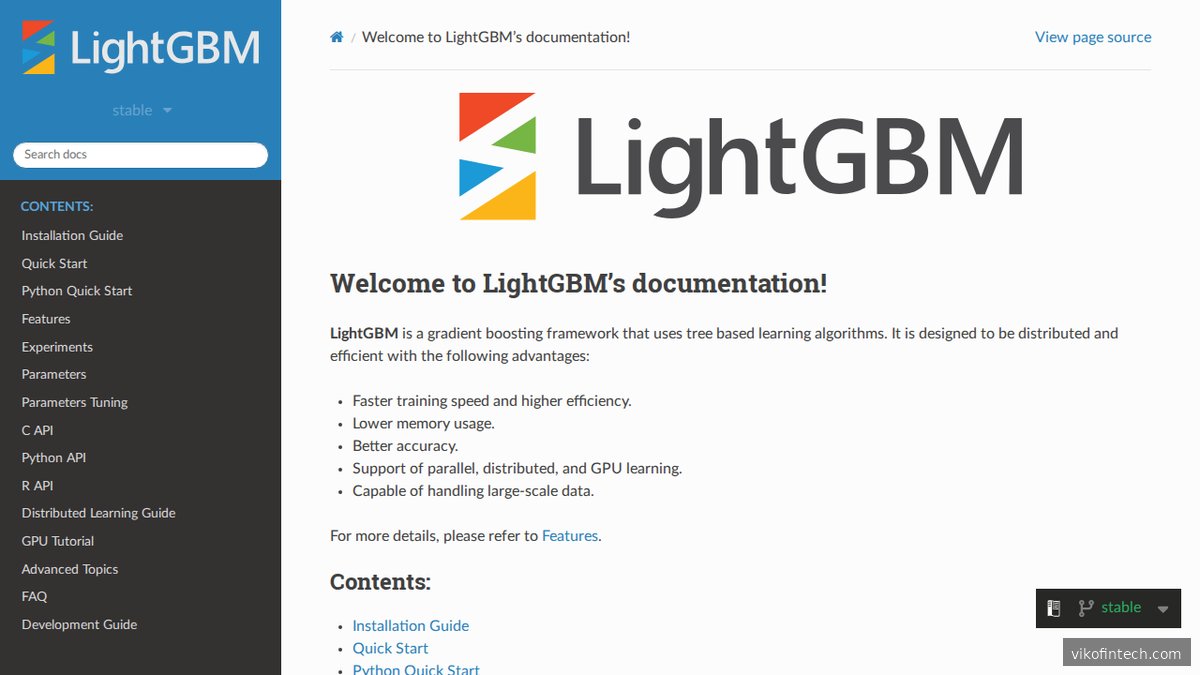
Task: Select the Distributed Learning Guide entry
Action: pyautogui.click(x=98, y=512)
